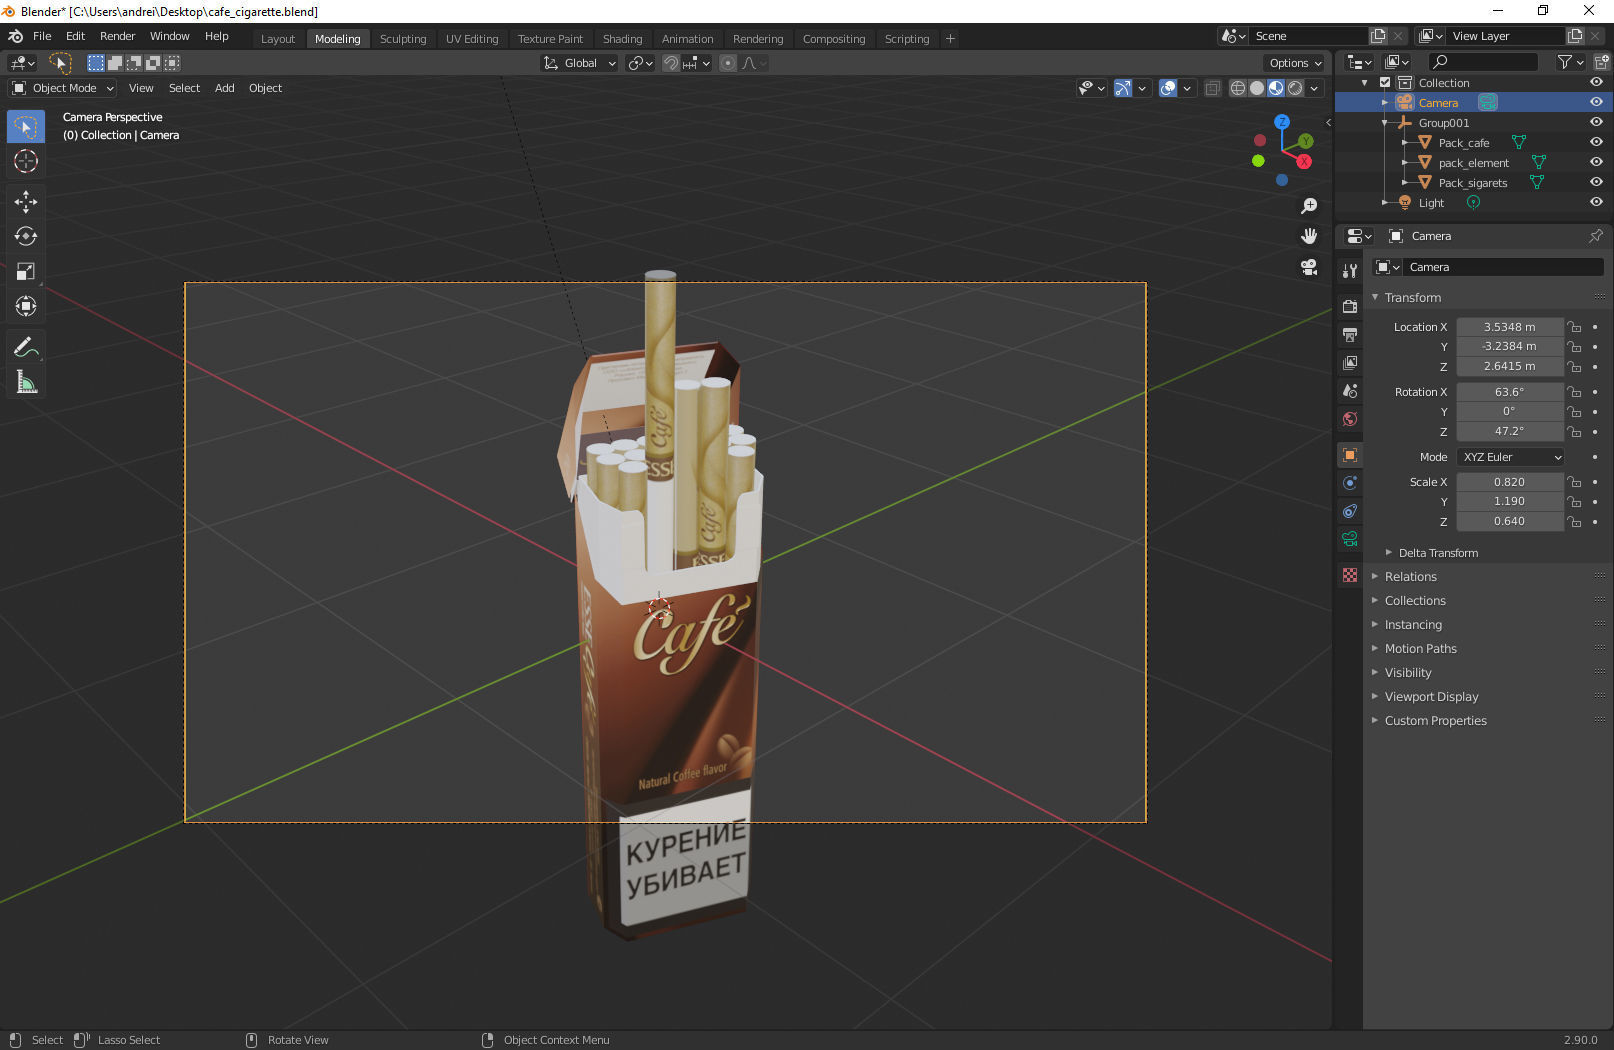
Task: Open the Physics properties tab
Action: pos(1350,483)
